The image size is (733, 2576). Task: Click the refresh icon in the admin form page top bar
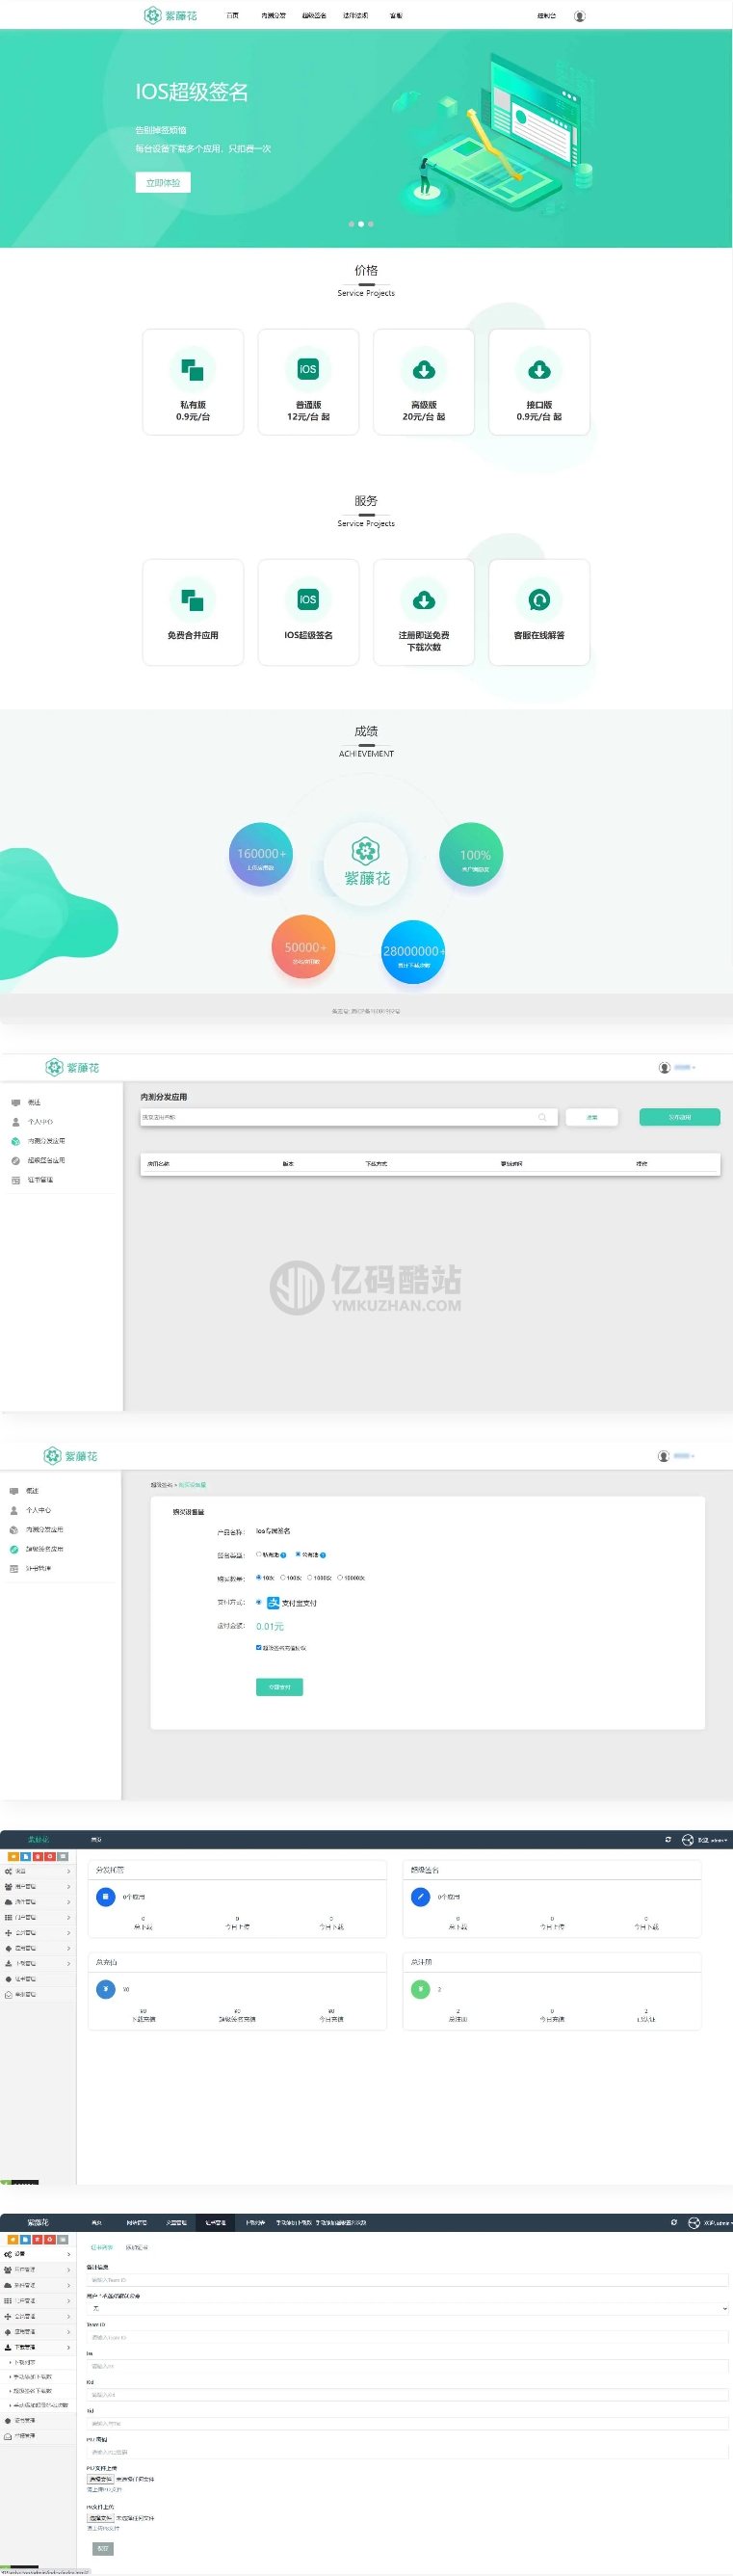(674, 2222)
